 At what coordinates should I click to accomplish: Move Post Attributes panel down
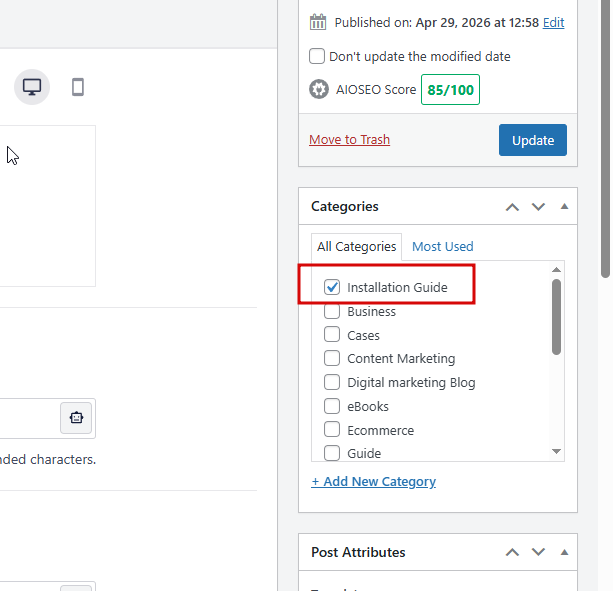tap(538, 552)
